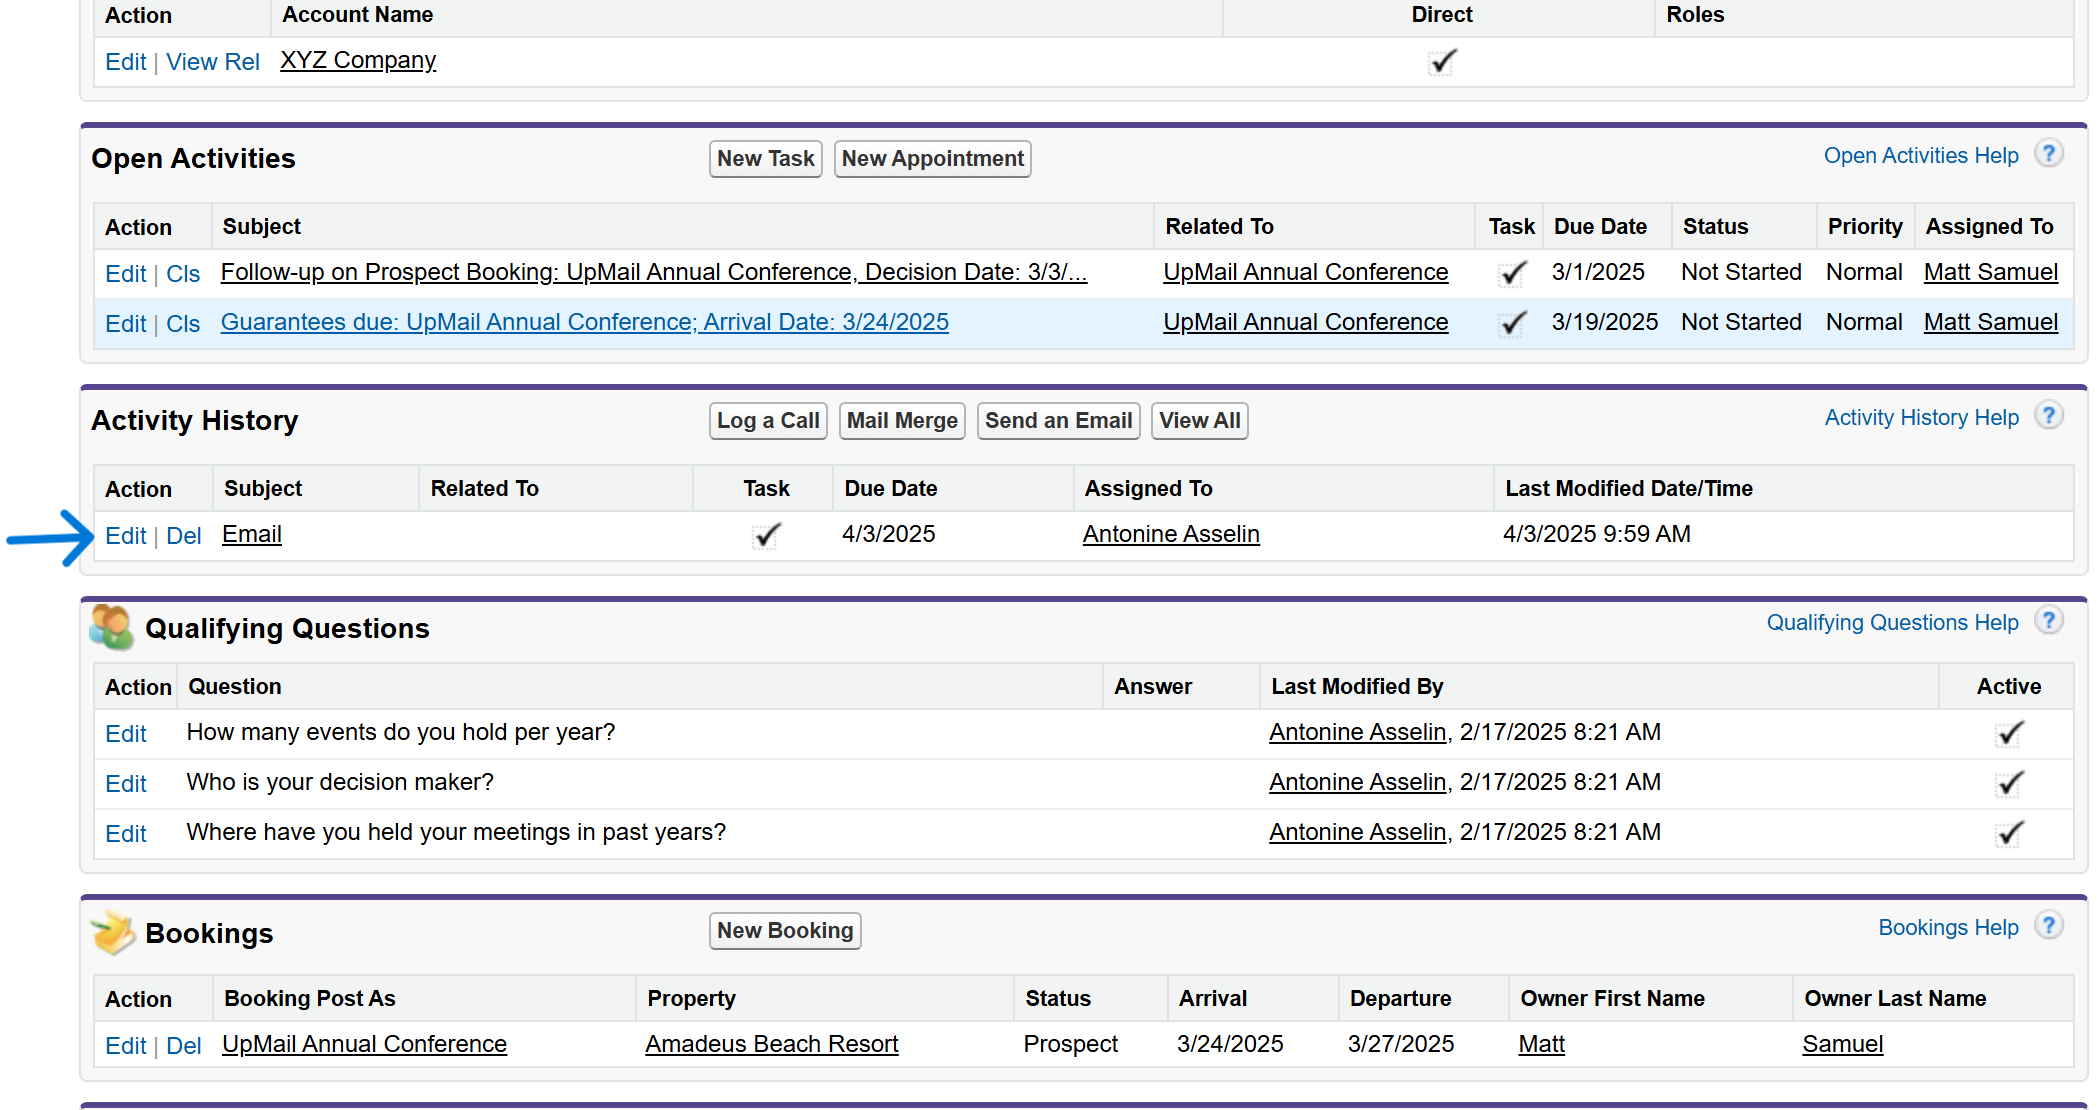This screenshot has width=2100, height=1110.
Task: Click the Task checkmark in the Email history row
Action: coord(766,536)
